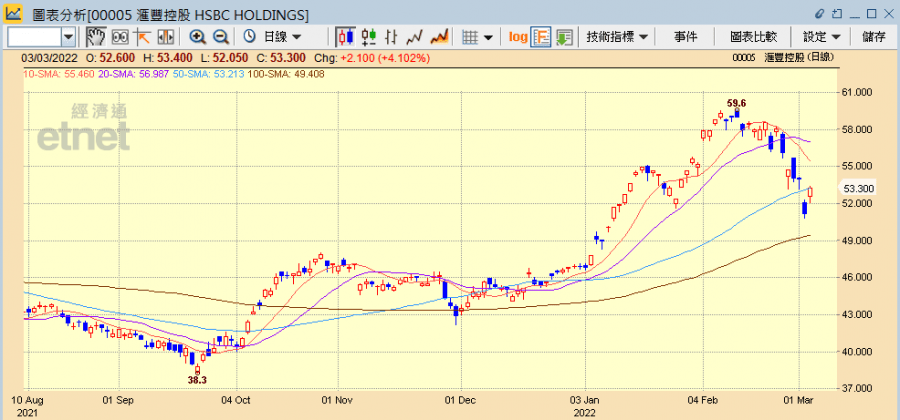
Task: Toggle log scale
Action: (x=518, y=37)
